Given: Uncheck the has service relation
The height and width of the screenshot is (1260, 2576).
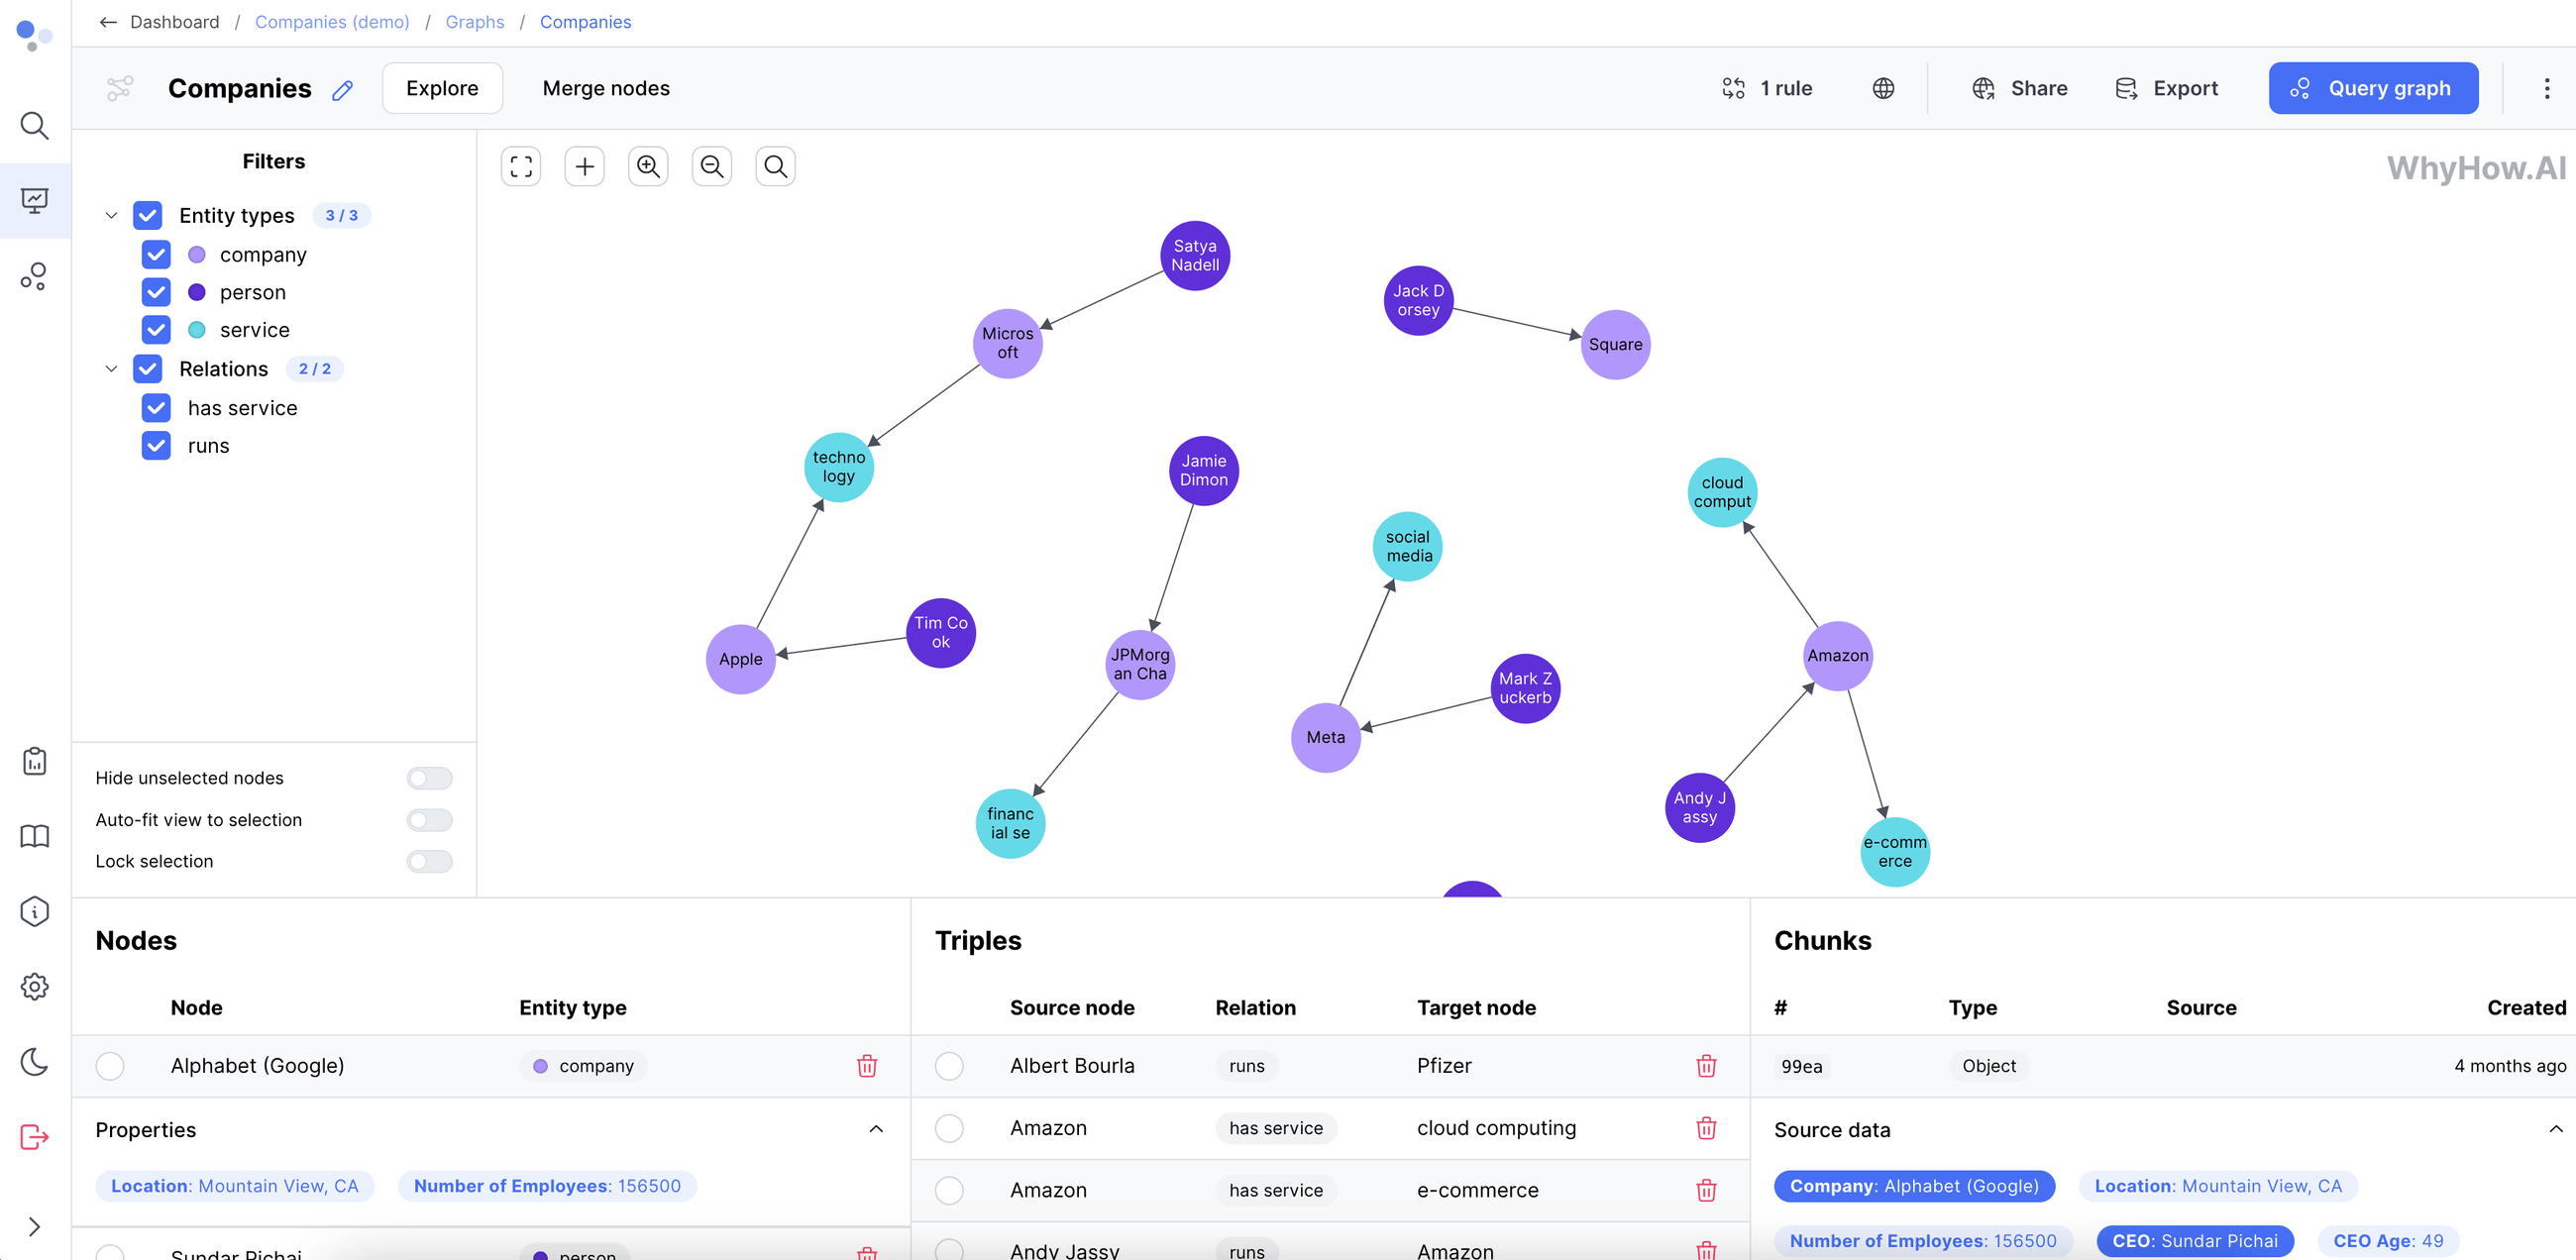Looking at the screenshot, I should [x=156, y=408].
